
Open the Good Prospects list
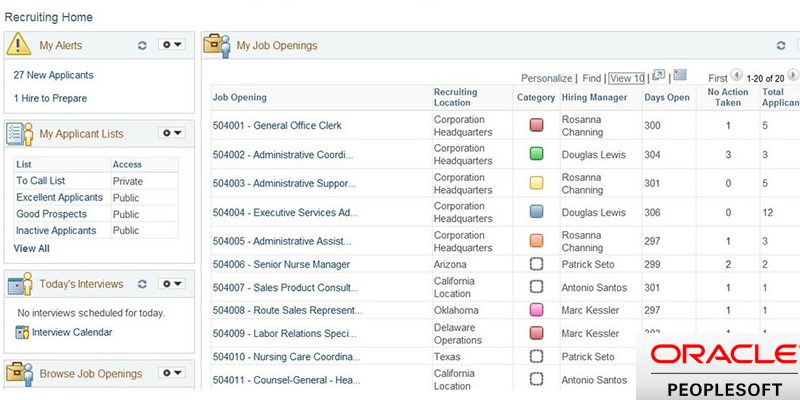point(52,214)
